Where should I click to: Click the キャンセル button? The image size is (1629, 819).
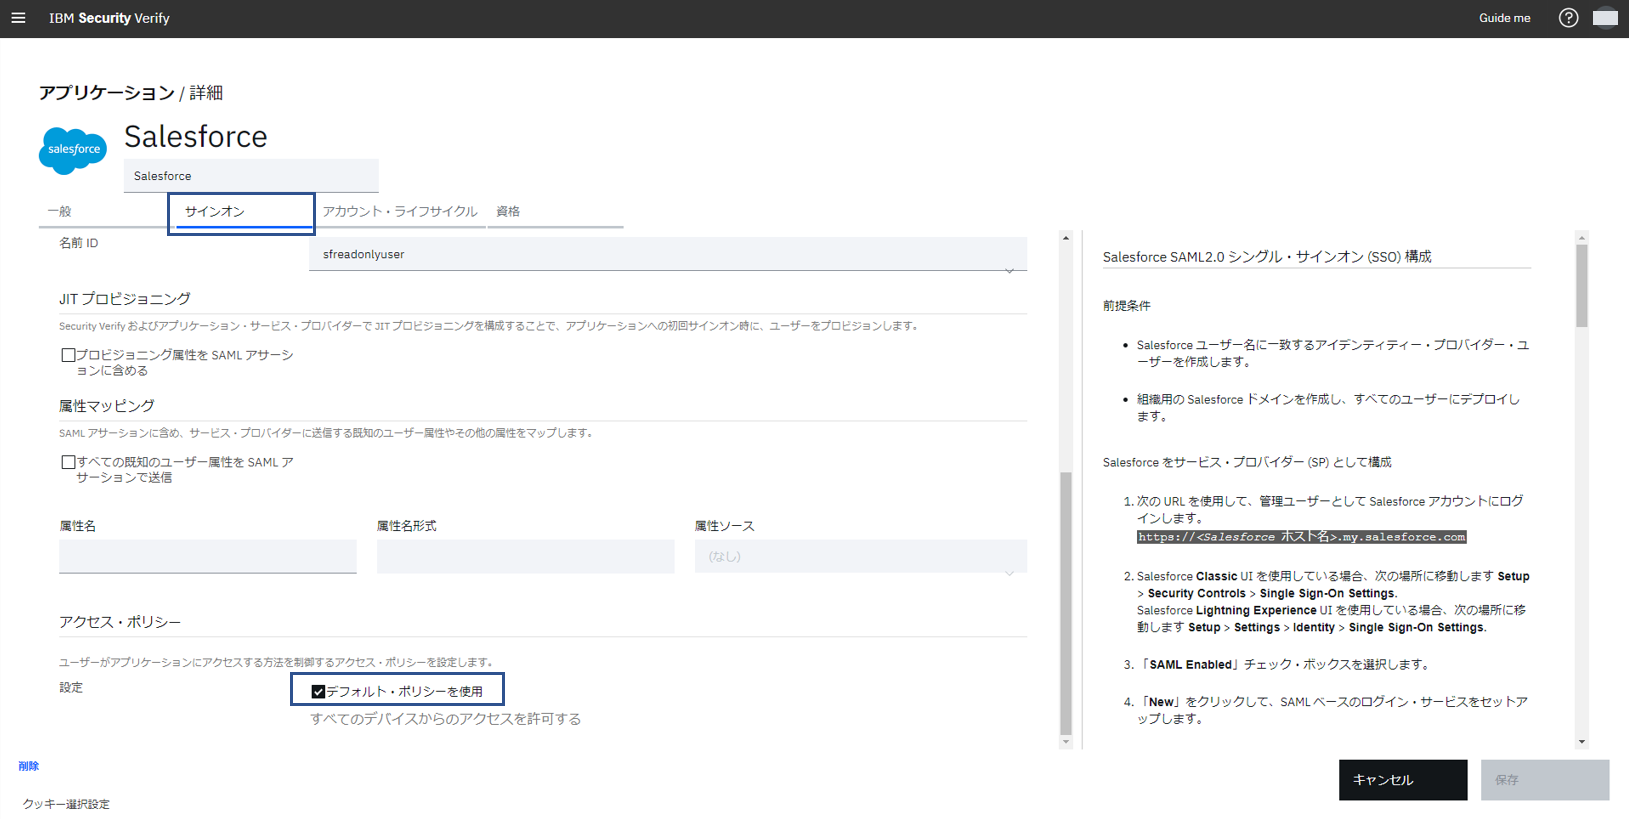point(1403,780)
